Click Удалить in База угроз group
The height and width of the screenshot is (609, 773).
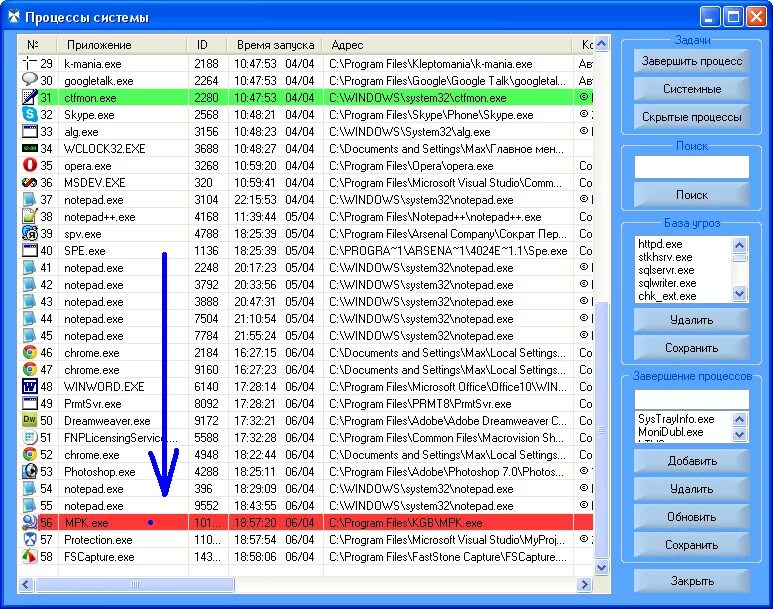[691, 320]
